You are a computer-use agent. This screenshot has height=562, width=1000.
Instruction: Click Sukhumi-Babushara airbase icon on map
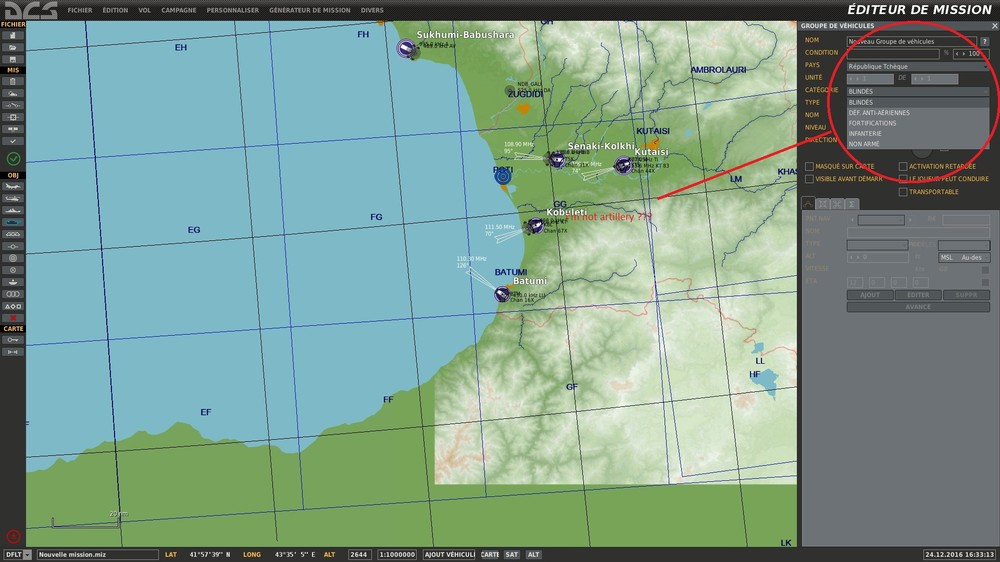pos(406,48)
